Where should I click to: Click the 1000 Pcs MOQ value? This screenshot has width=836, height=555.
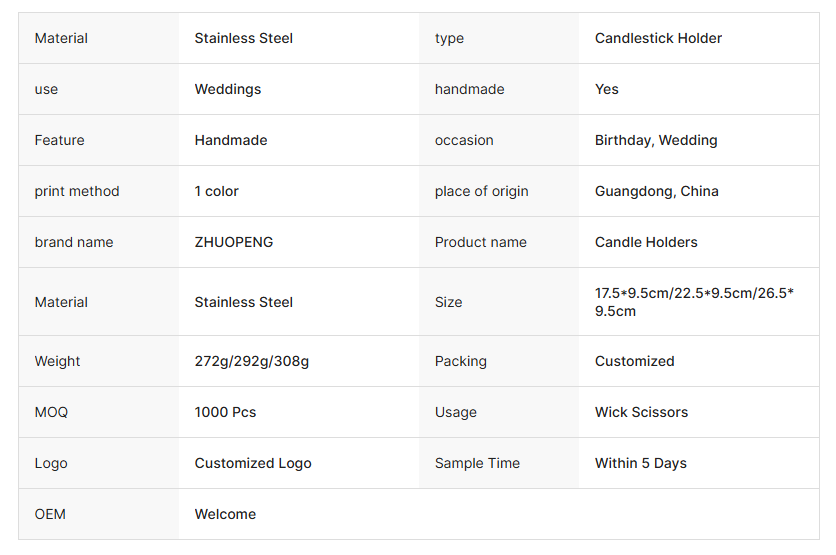tap(225, 412)
